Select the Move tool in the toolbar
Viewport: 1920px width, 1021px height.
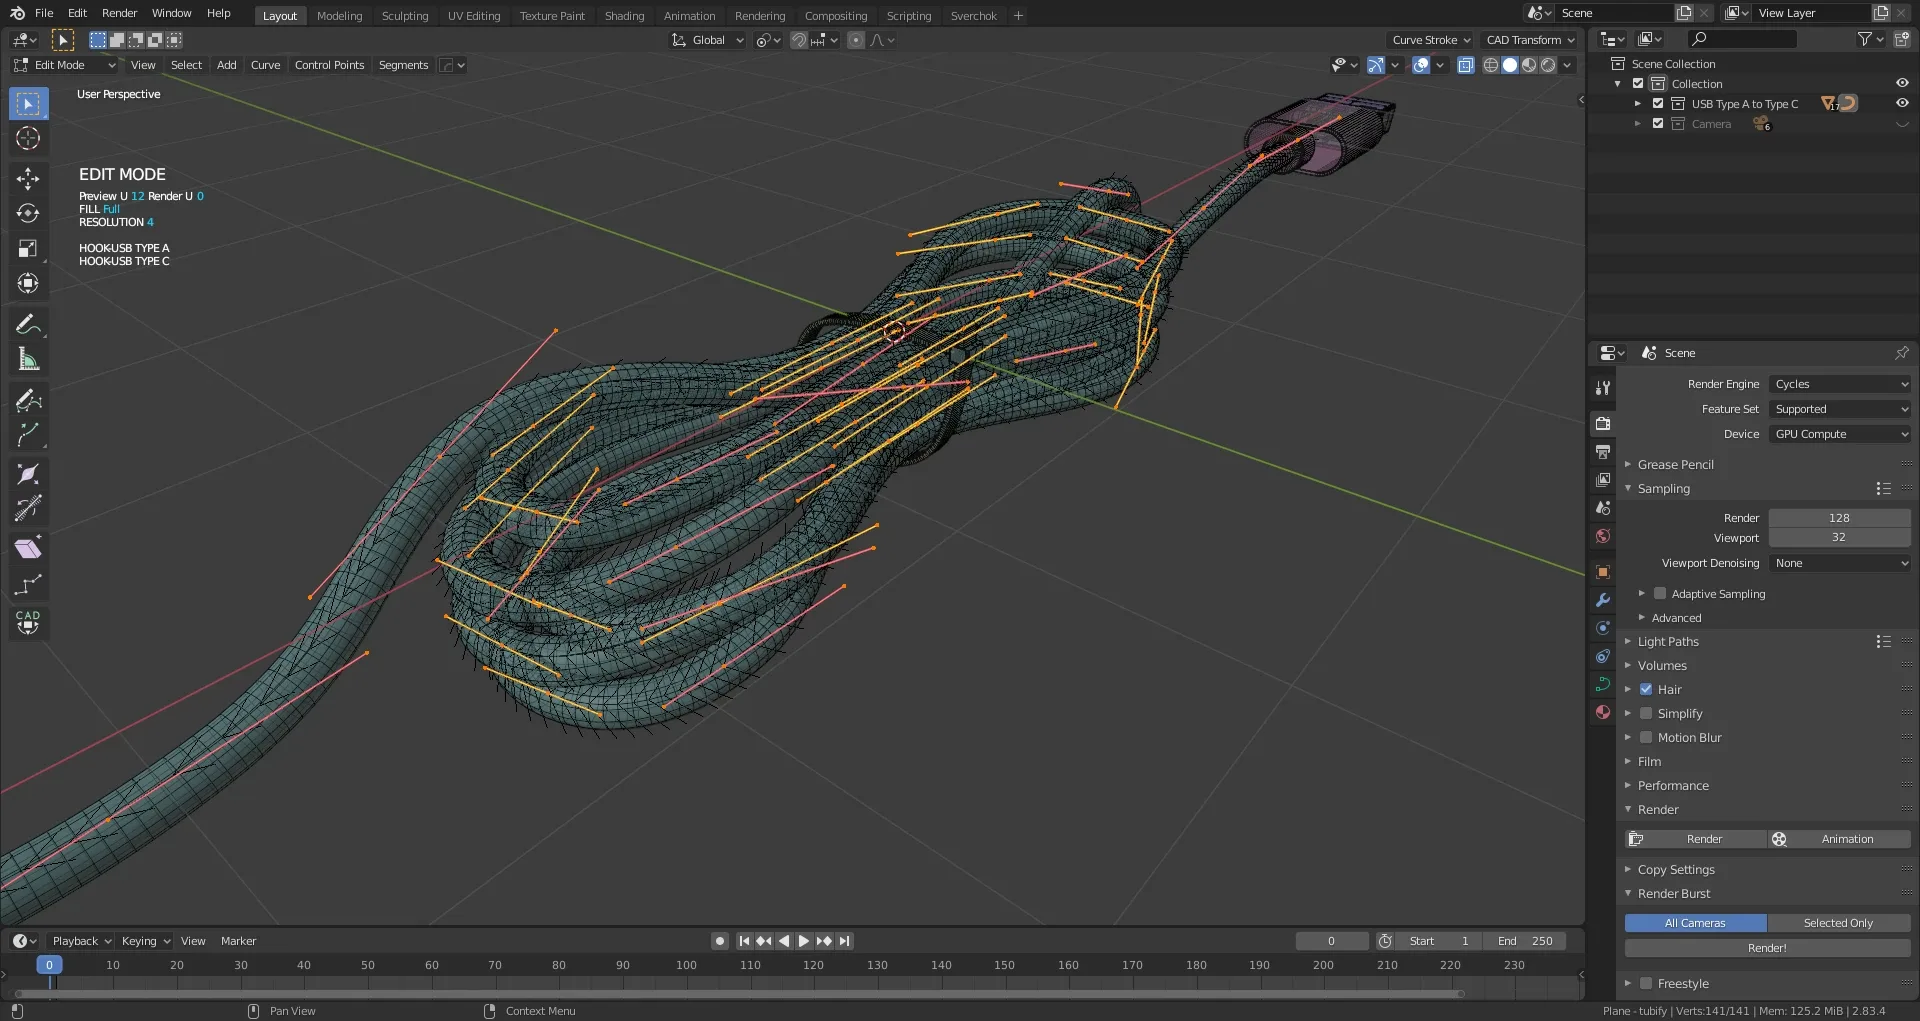click(x=28, y=179)
